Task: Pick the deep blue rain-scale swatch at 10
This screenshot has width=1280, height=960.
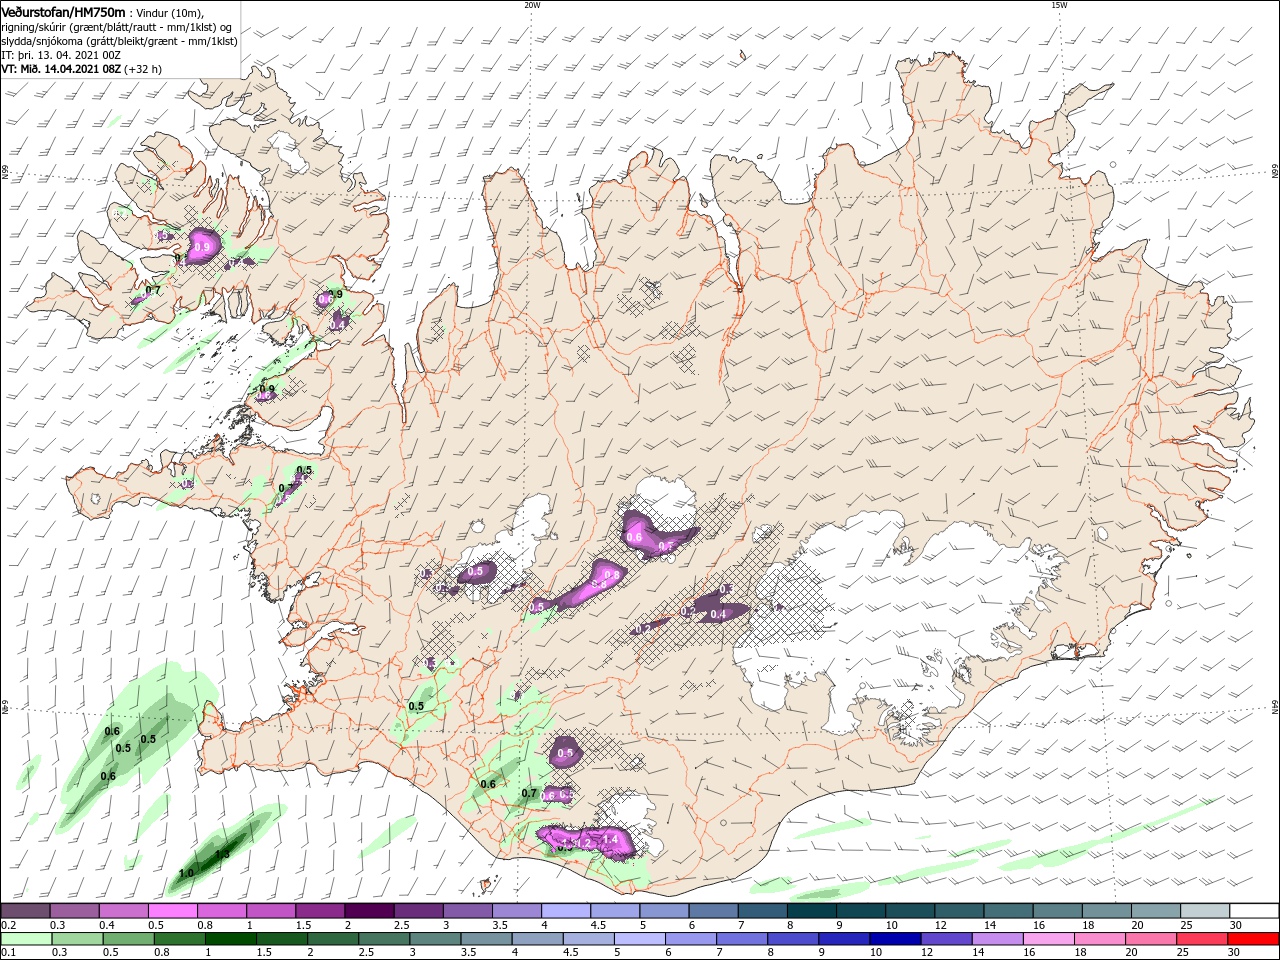Action: (895, 939)
